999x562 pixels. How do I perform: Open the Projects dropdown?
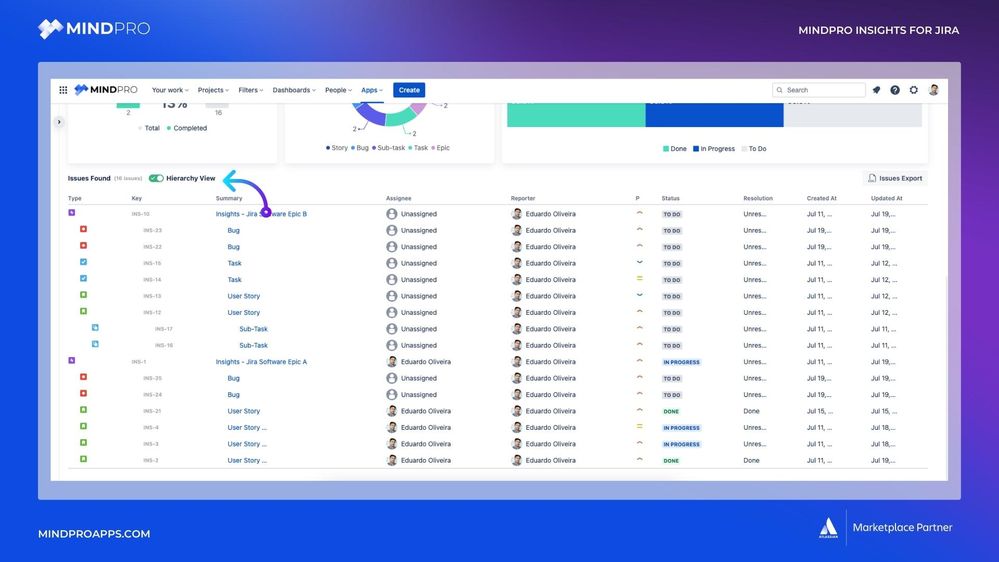[x=213, y=90]
